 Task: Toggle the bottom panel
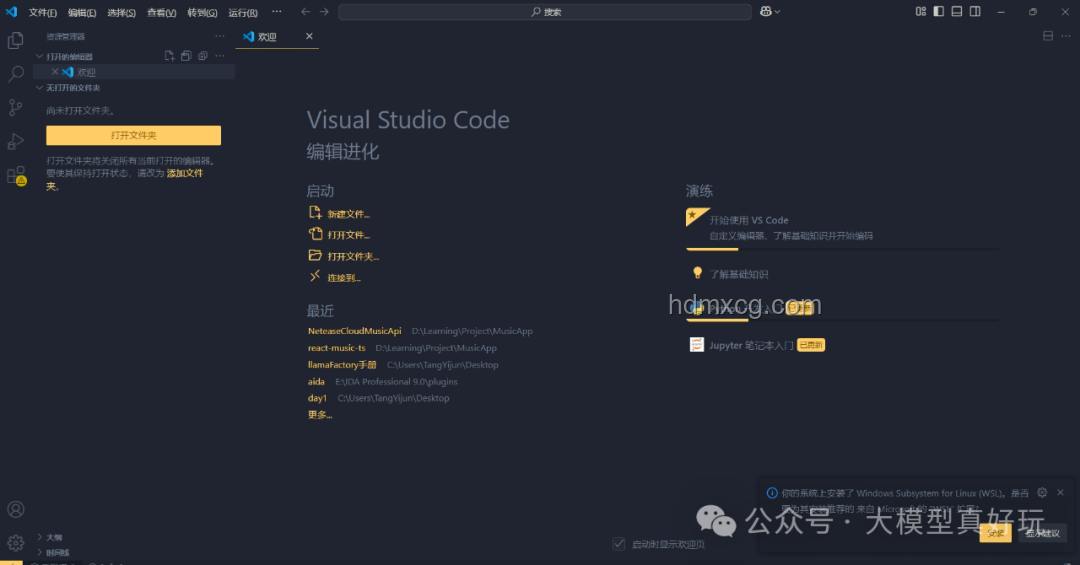[957, 12]
